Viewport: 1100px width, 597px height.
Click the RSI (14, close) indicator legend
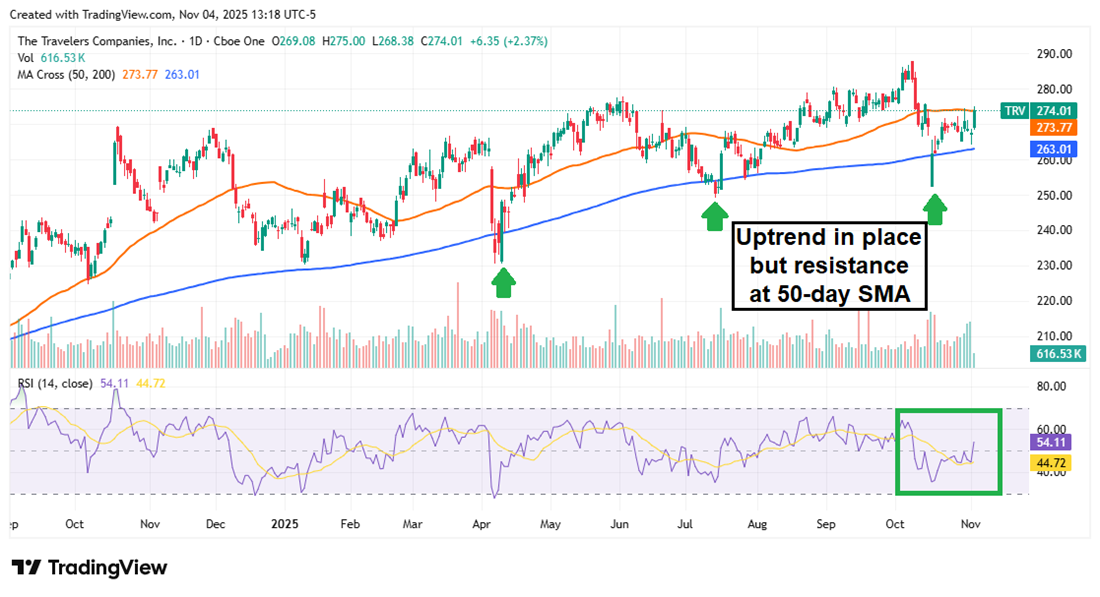55,384
